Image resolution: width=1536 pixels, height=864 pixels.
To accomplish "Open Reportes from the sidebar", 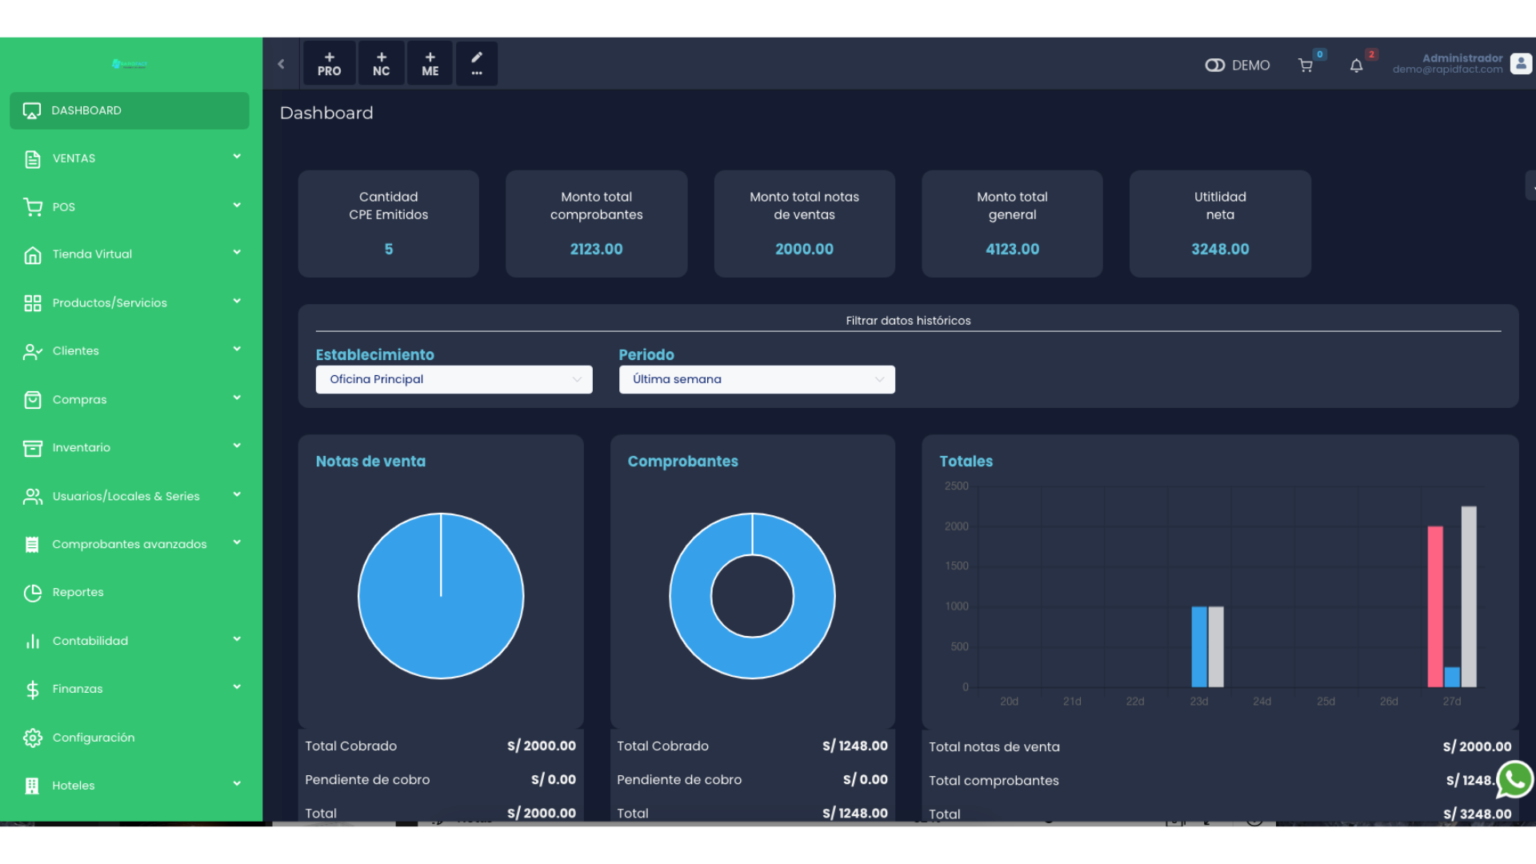I will tap(78, 592).
